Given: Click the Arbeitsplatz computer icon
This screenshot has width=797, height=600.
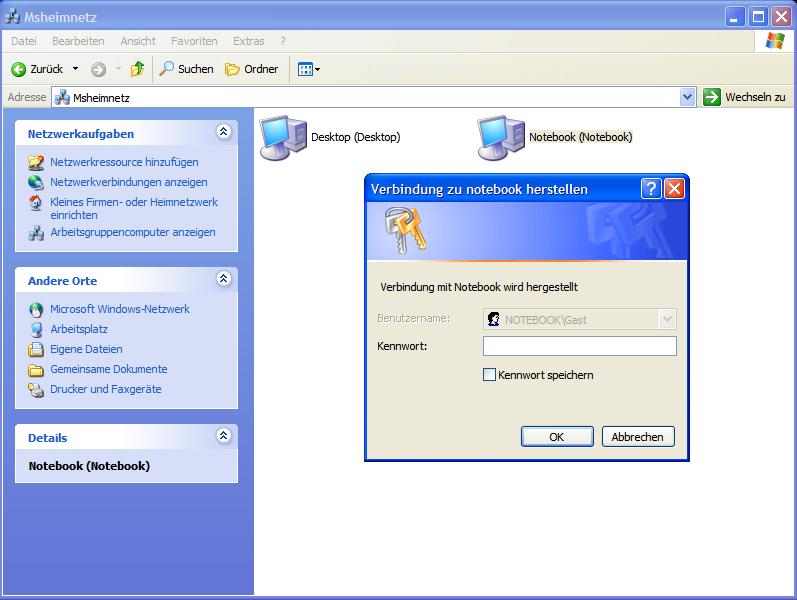Looking at the screenshot, I should [x=36, y=329].
